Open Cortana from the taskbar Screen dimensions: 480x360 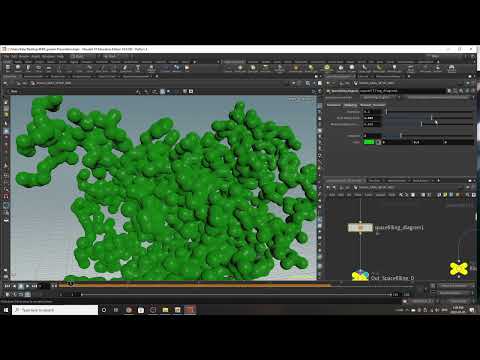tap(104, 310)
